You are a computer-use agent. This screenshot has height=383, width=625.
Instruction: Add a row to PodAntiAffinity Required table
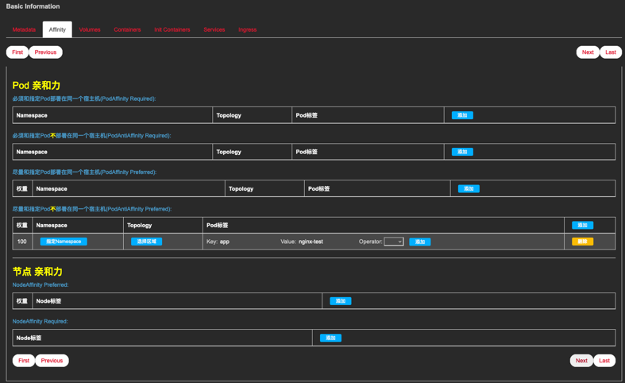tap(462, 152)
